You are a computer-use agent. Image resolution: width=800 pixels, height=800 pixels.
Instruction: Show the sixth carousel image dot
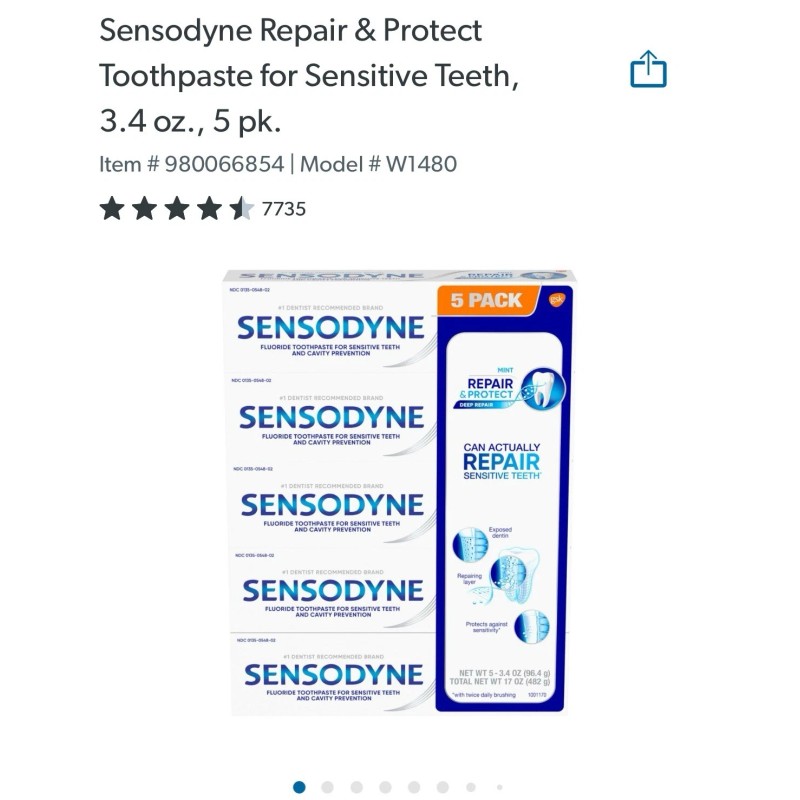443,787
